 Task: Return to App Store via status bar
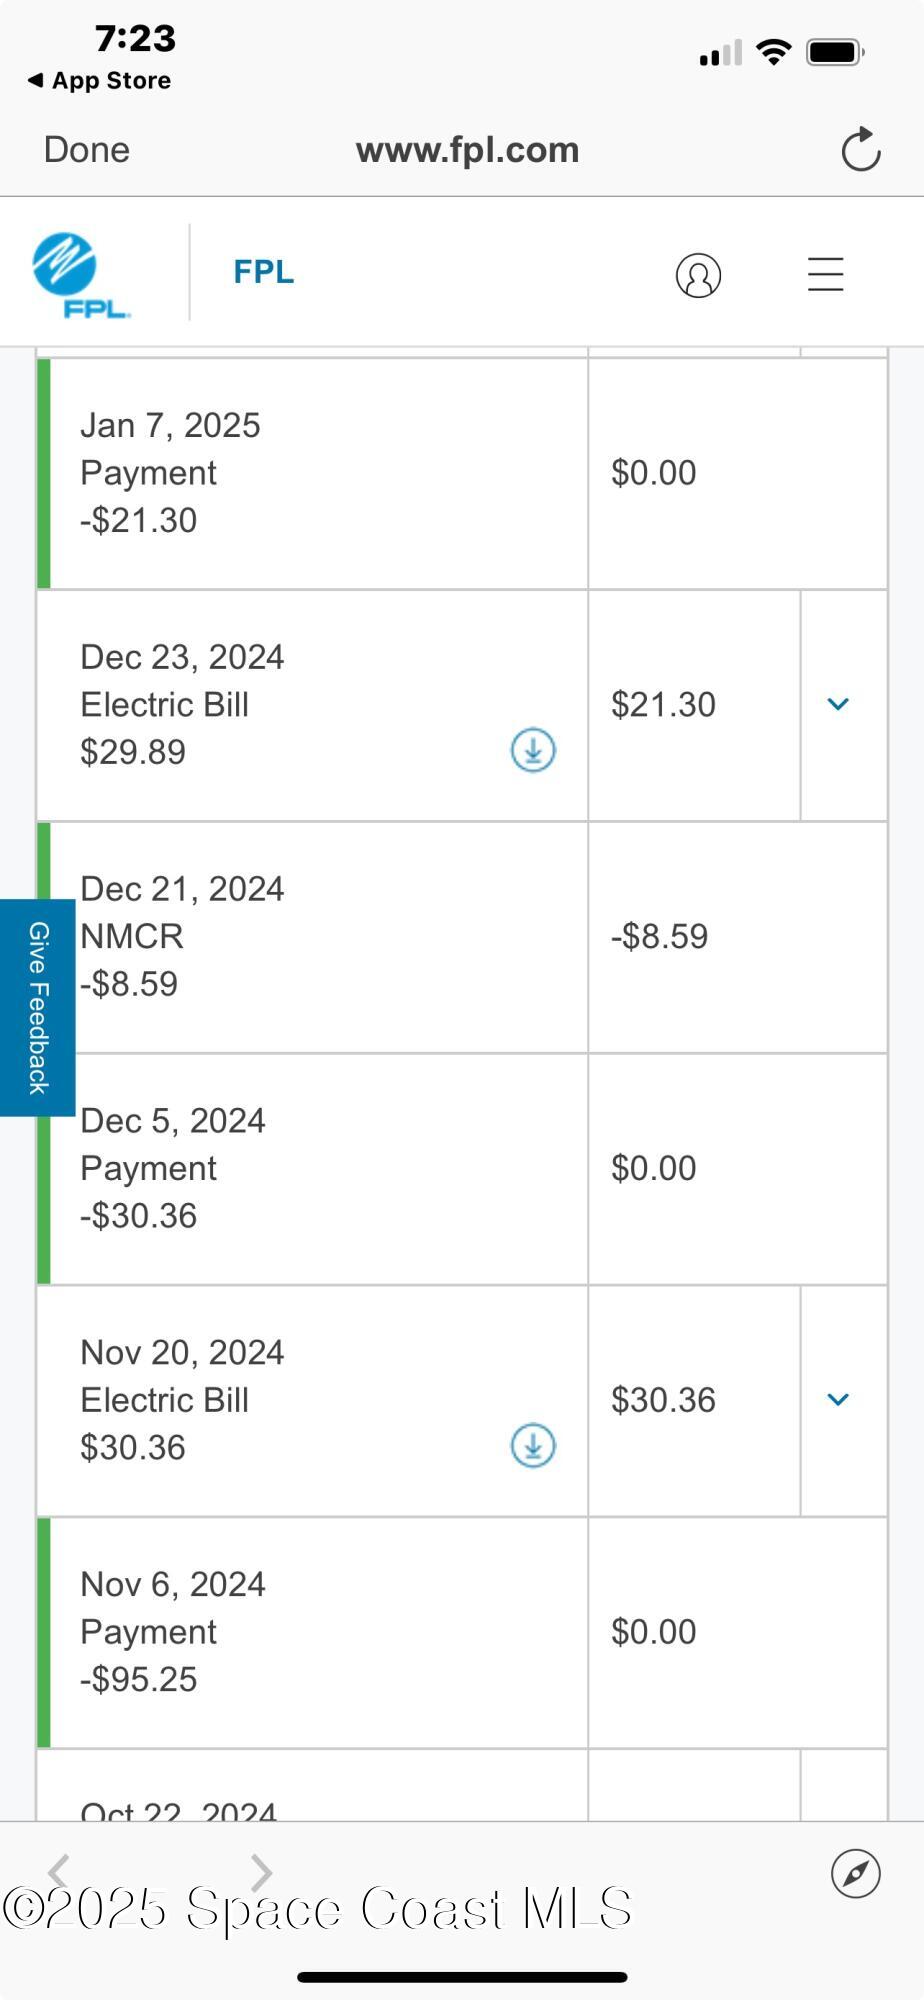100,81
